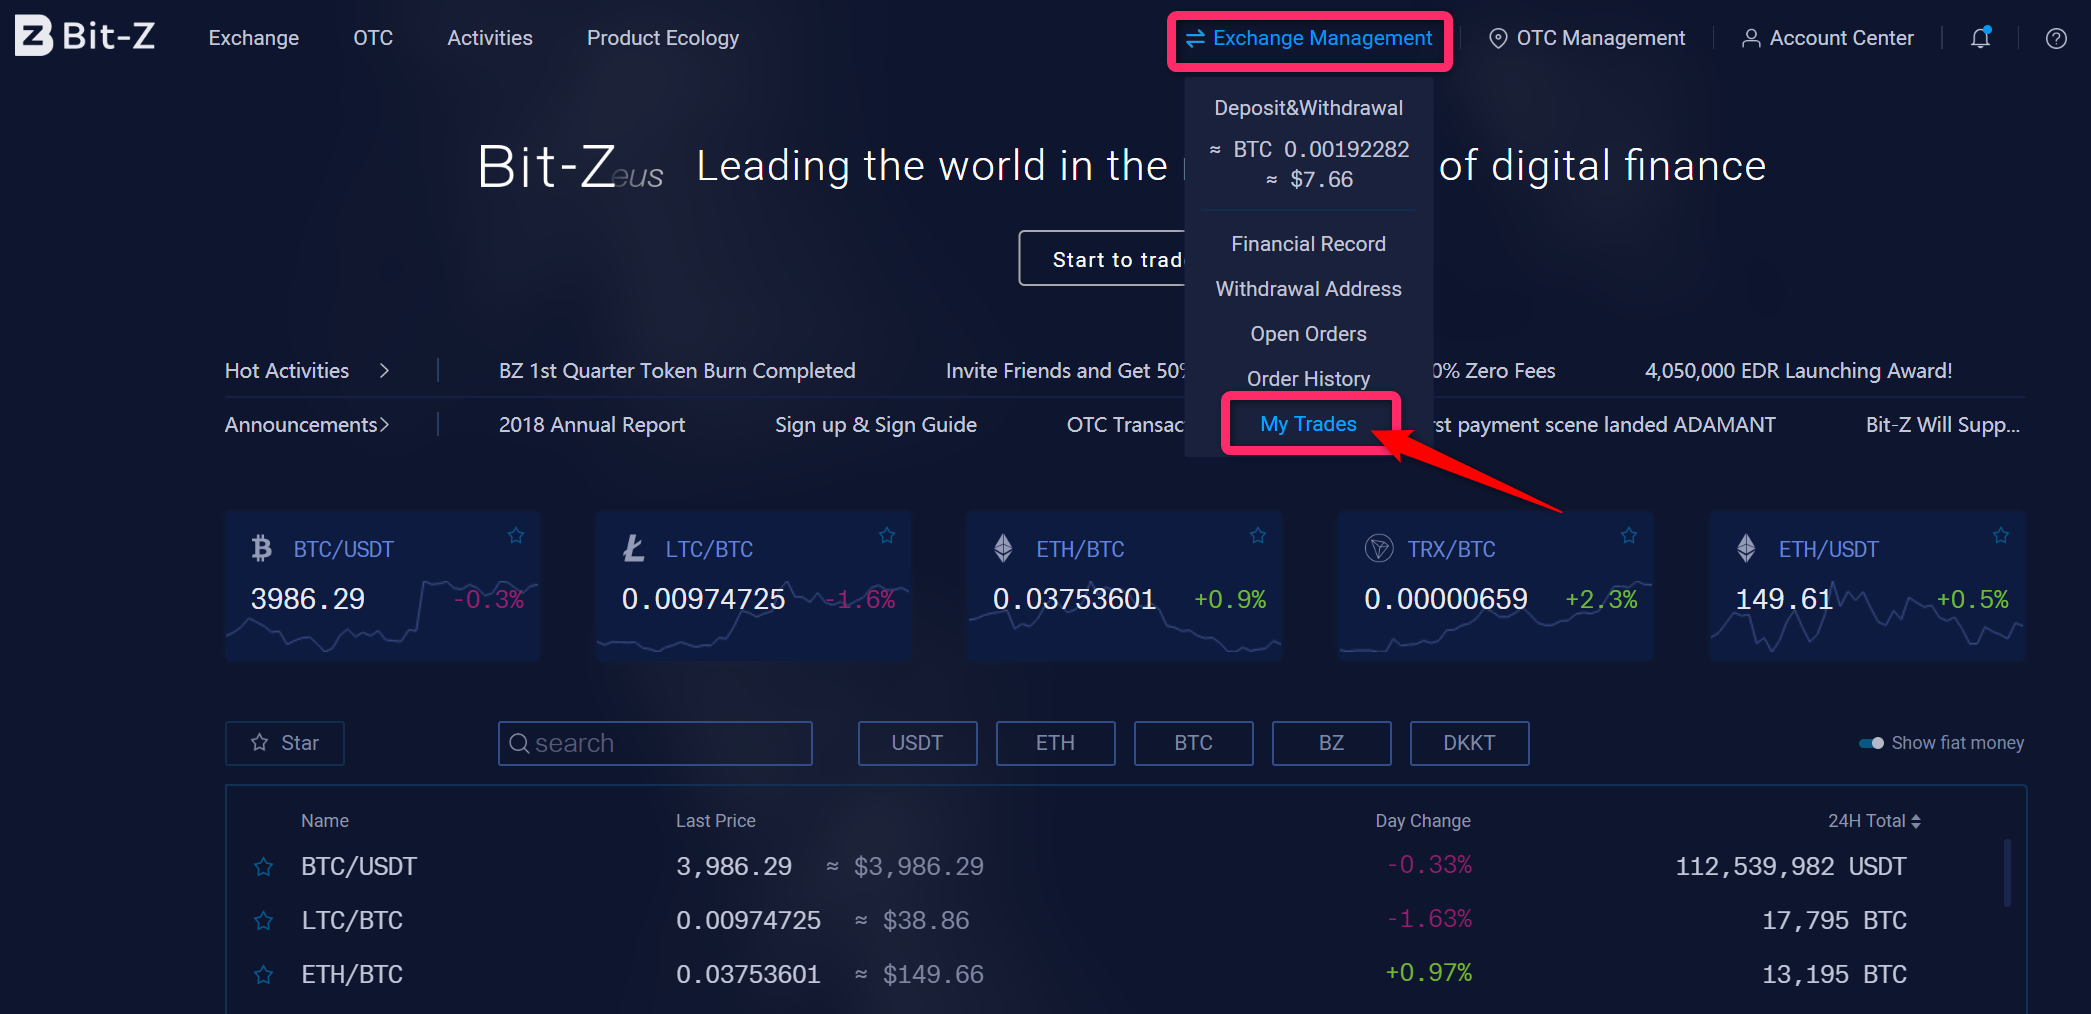
Task: Select Financial Record menu entry
Action: 1309,244
